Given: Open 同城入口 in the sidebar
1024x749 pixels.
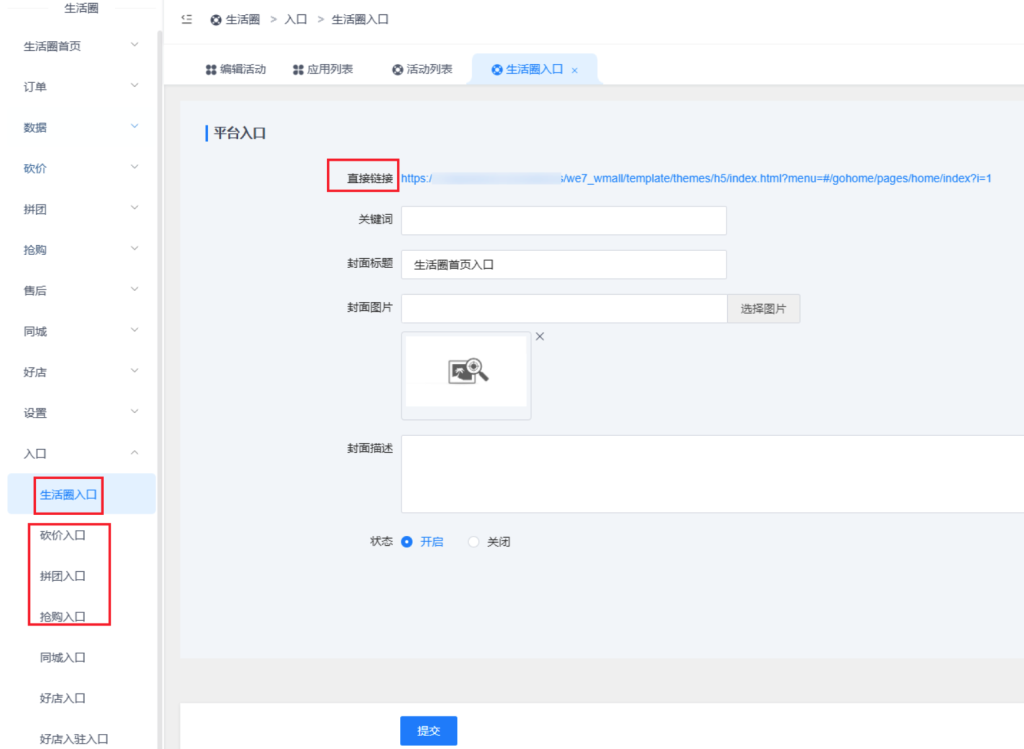Looking at the screenshot, I should 62,657.
